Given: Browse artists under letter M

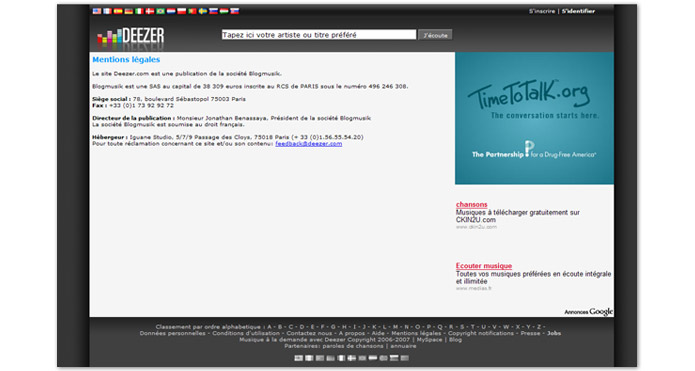Looking at the screenshot, I should (x=395, y=327).
